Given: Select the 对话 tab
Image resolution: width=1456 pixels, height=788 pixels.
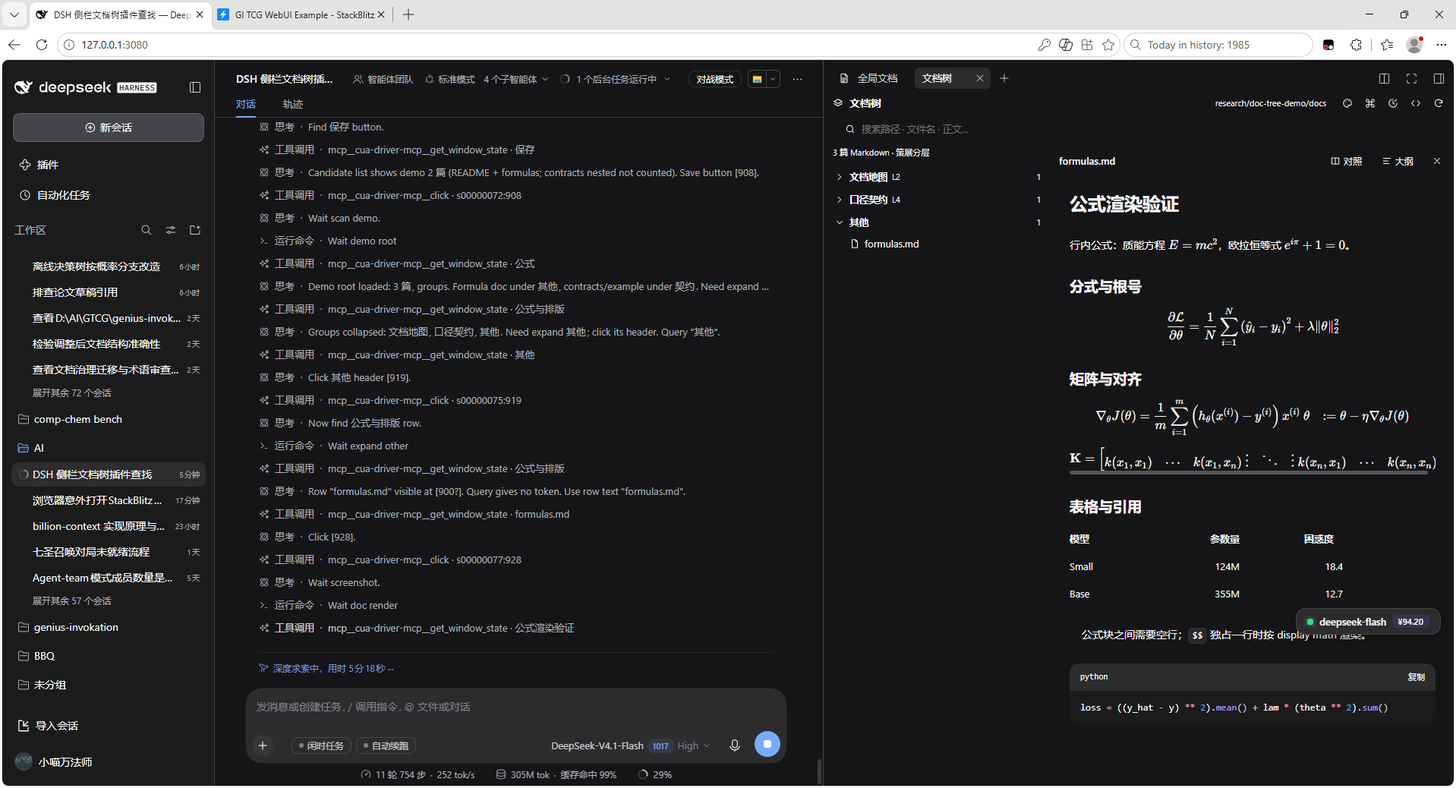Looking at the screenshot, I should click(246, 104).
